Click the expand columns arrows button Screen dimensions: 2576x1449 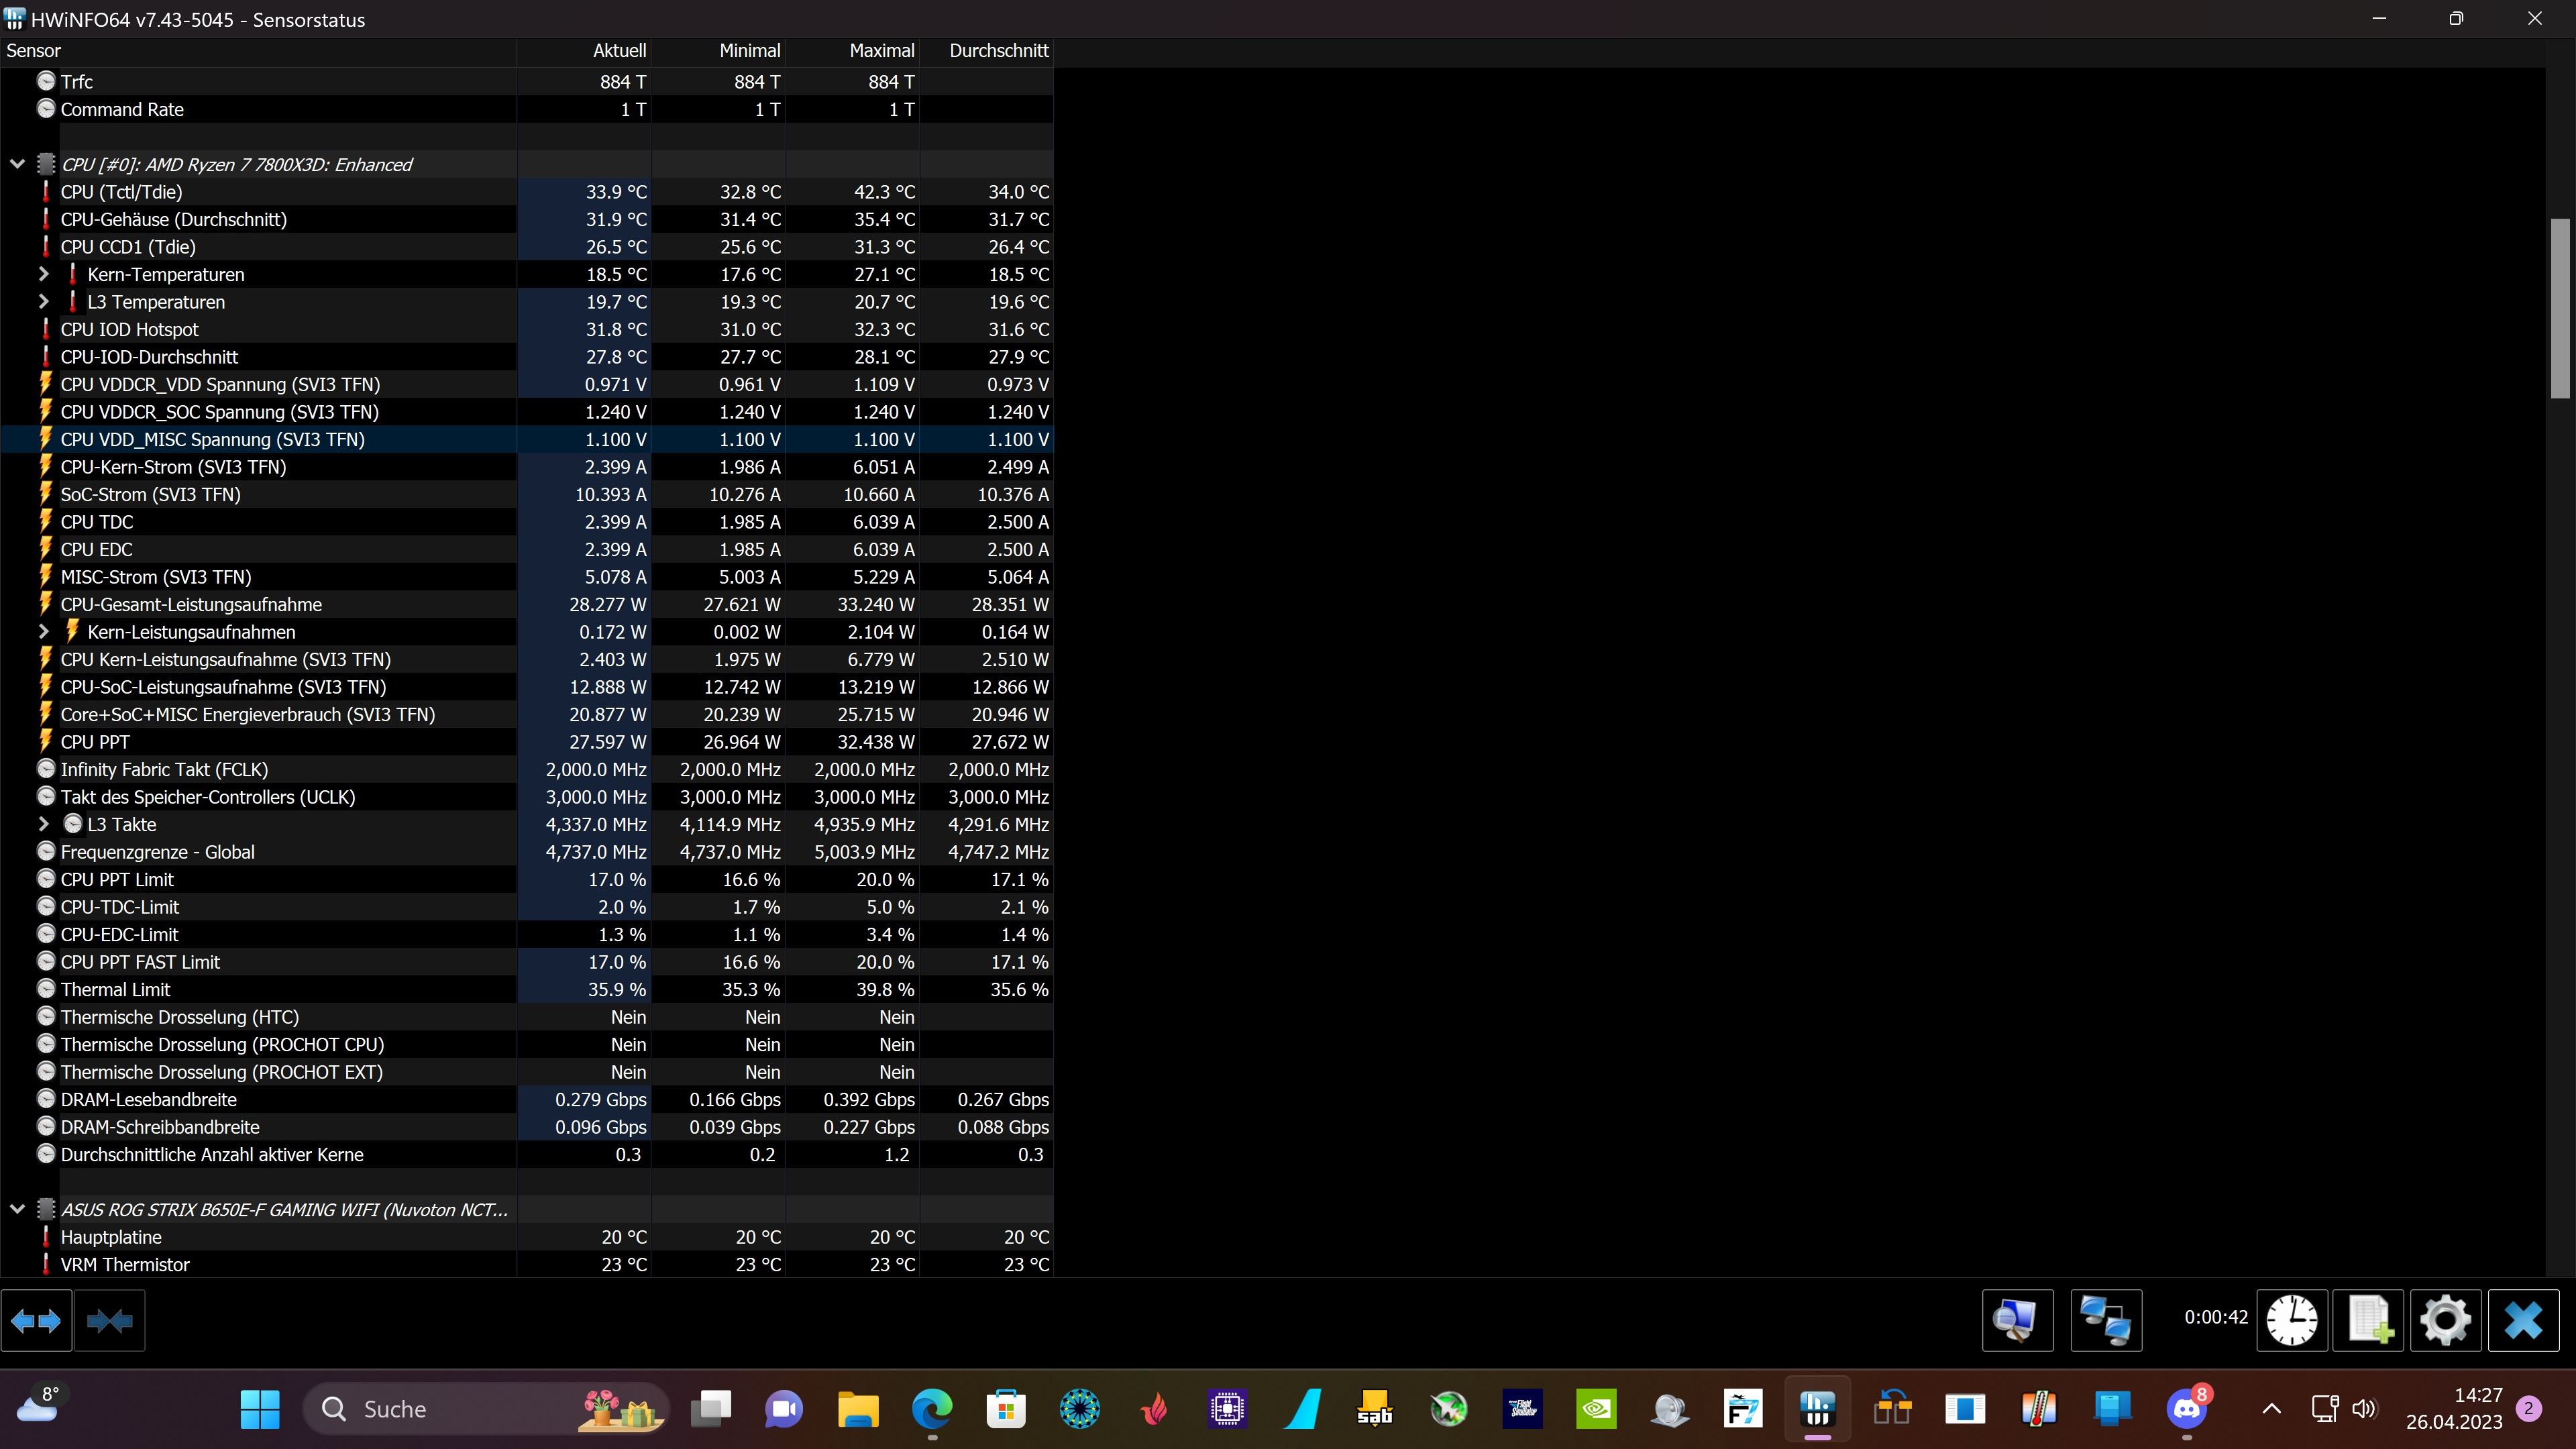pyautogui.click(x=36, y=1321)
